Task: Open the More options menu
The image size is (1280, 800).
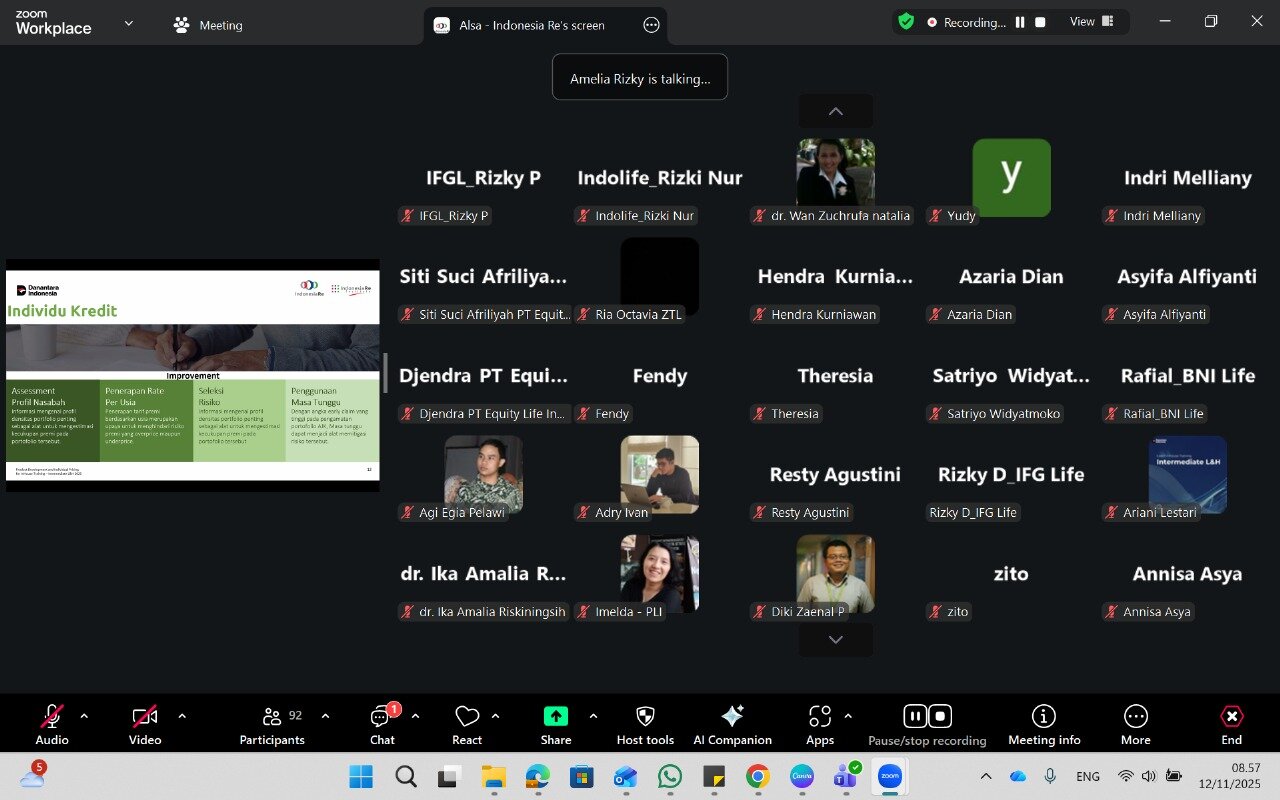Action: click(x=1135, y=724)
